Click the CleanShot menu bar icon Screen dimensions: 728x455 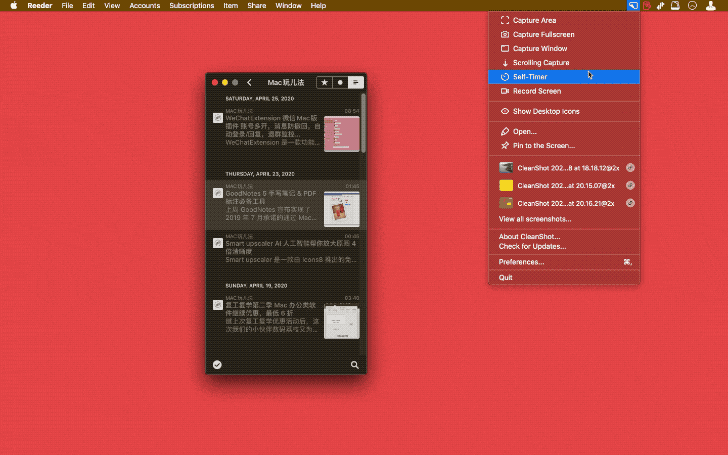point(633,6)
